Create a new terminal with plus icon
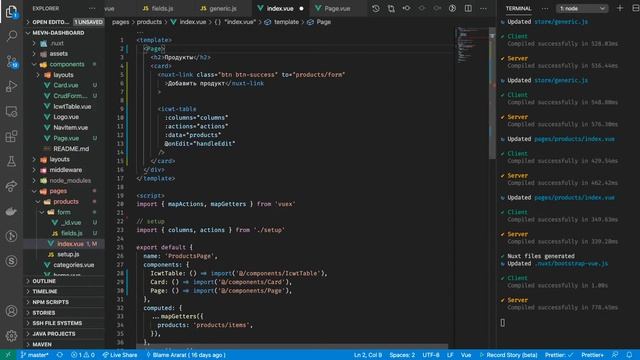The image size is (640, 360). pos(620,8)
